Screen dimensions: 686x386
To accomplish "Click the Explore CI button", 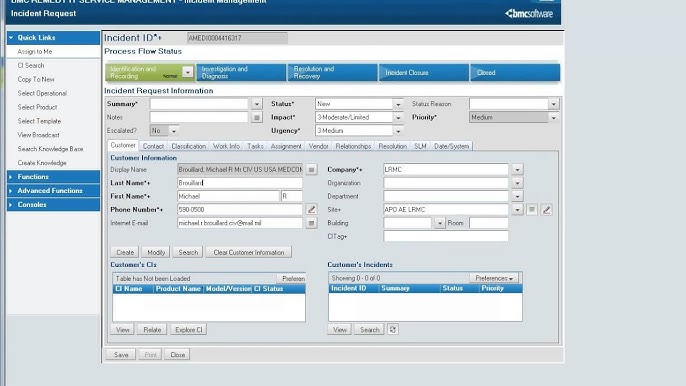I will pyautogui.click(x=189, y=330).
